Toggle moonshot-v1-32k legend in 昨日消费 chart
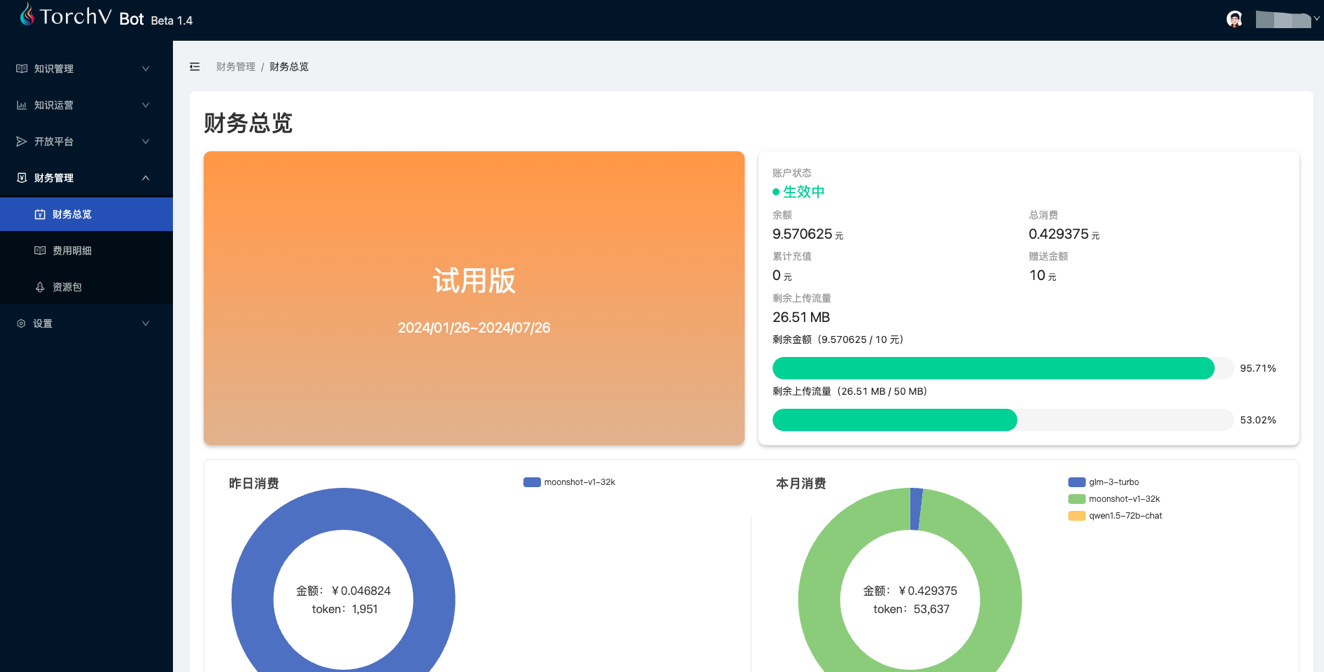The height and width of the screenshot is (672, 1324). click(569, 482)
